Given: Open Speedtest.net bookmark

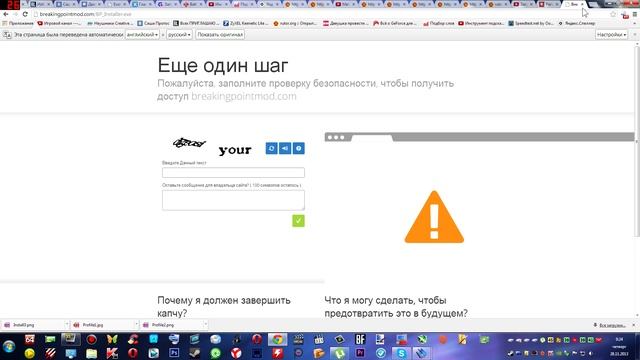Looking at the screenshot, I should (x=531, y=23).
